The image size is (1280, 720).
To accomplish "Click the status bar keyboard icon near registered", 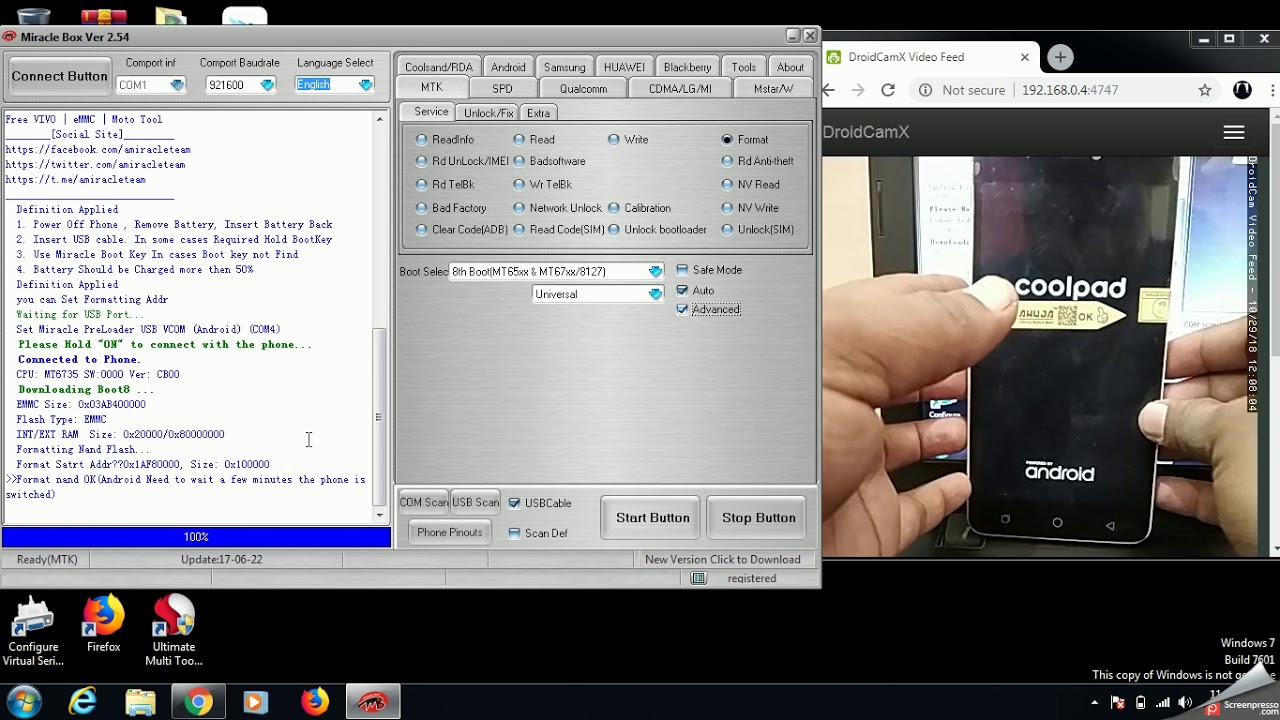I will pyautogui.click(x=699, y=578).
